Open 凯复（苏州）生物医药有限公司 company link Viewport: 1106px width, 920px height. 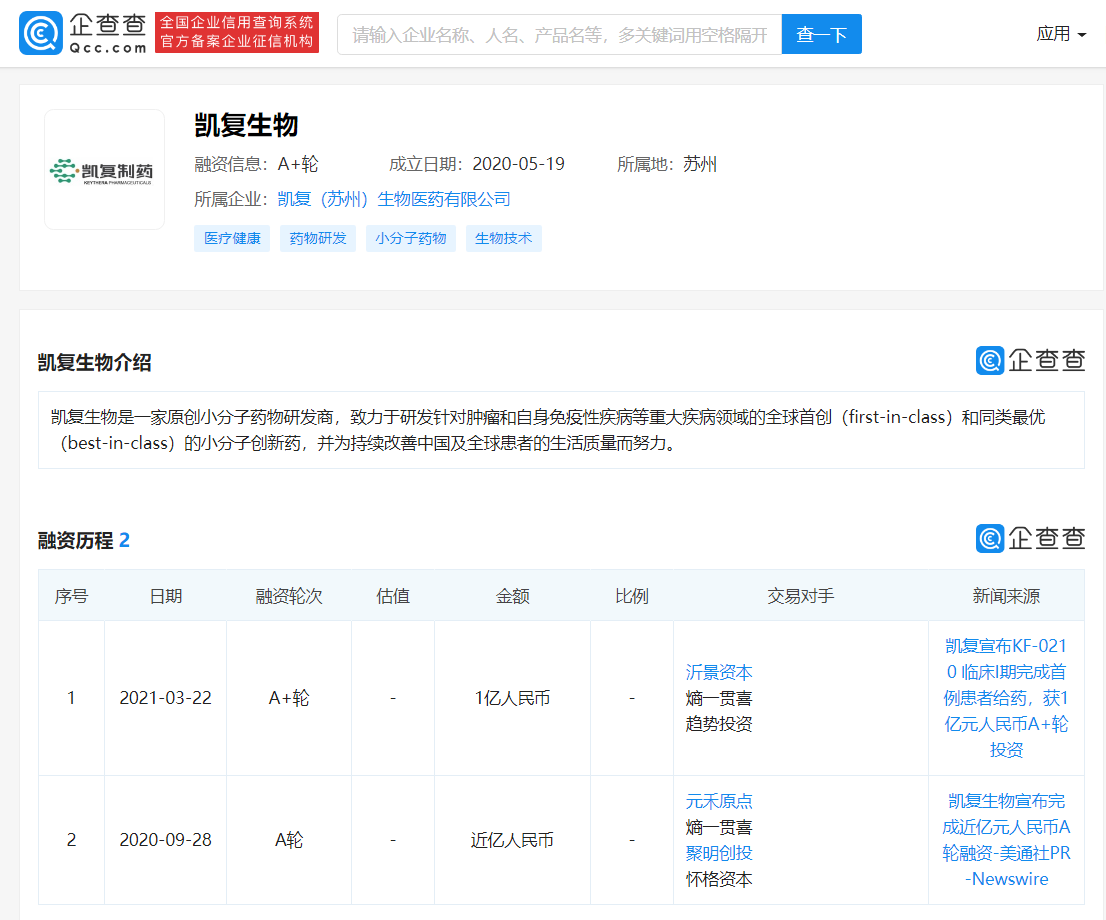click(394, 199)
